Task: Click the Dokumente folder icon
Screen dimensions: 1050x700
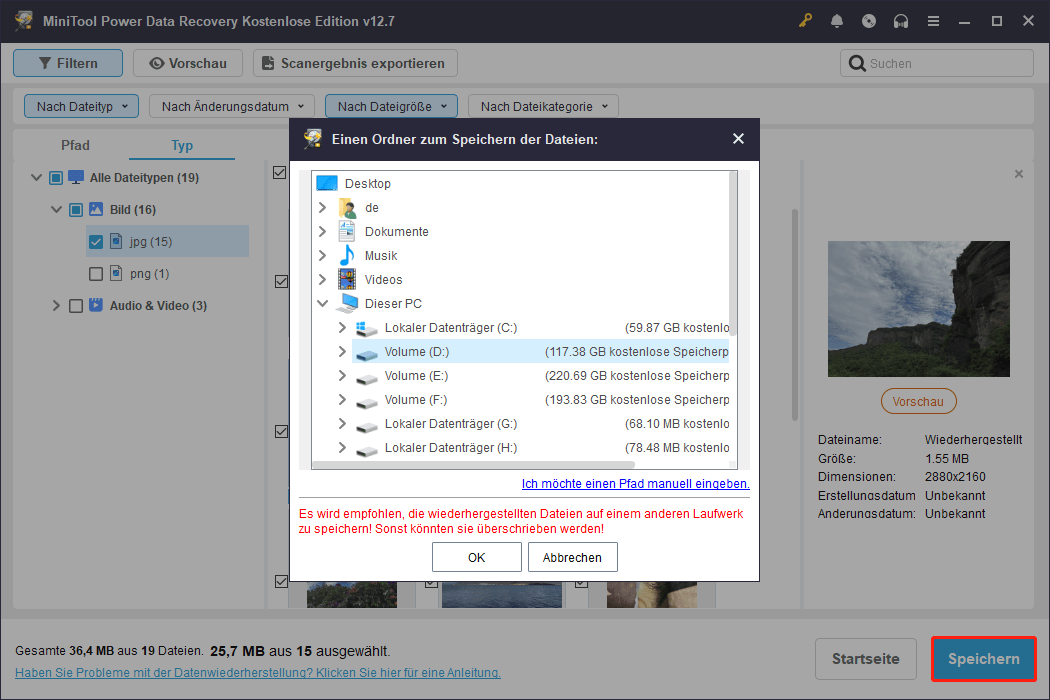Action: [x=347, y=232]
